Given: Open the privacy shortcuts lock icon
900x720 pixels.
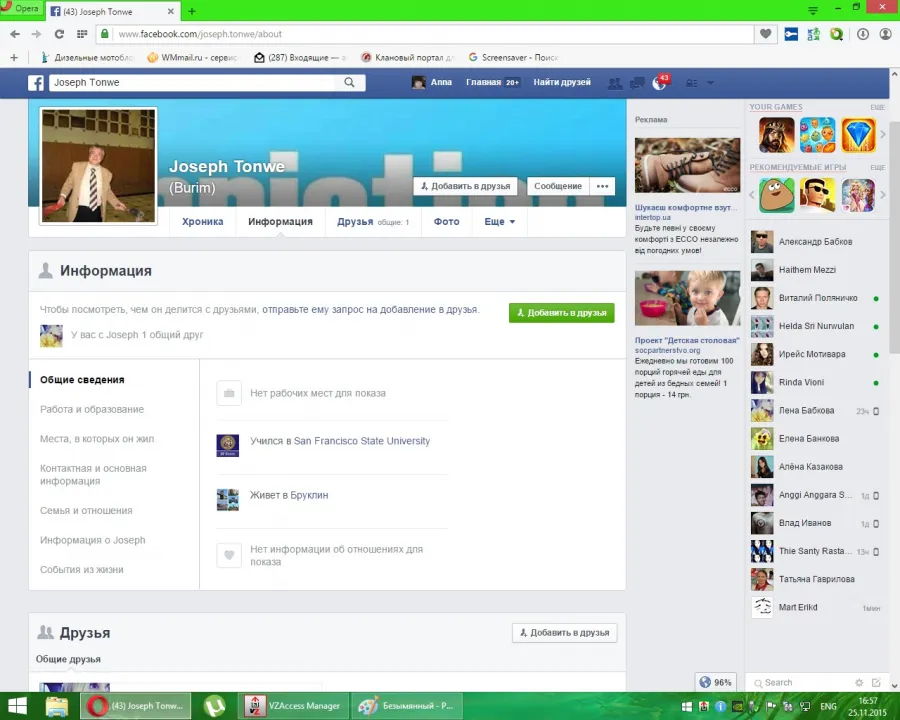Looking at the screenshot, I should 692,83.
